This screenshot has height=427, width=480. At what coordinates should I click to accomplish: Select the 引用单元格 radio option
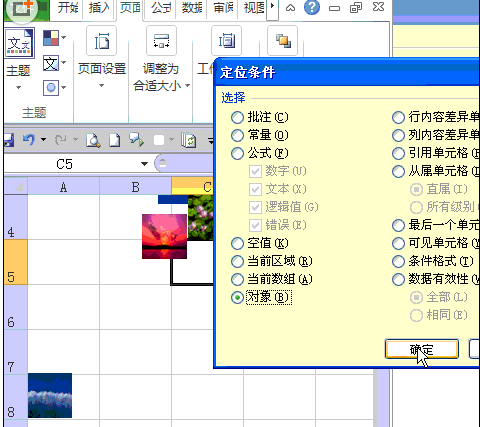[x=398, y=153]
